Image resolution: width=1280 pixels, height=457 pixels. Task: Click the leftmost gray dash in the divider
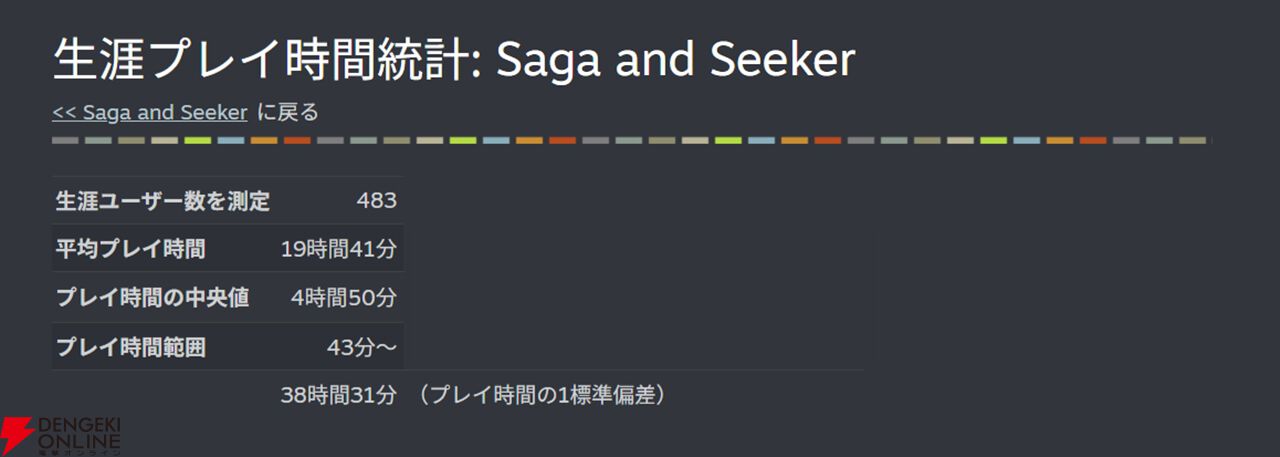click(x=65, y=141)
